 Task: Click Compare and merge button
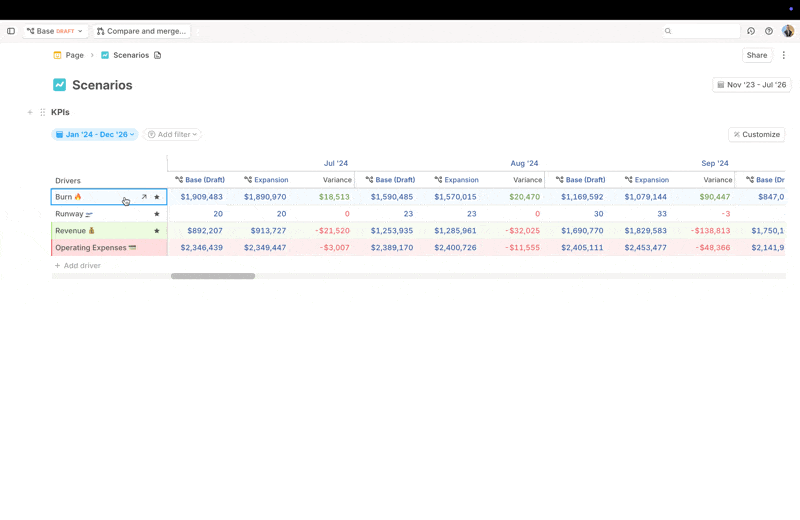141,31
